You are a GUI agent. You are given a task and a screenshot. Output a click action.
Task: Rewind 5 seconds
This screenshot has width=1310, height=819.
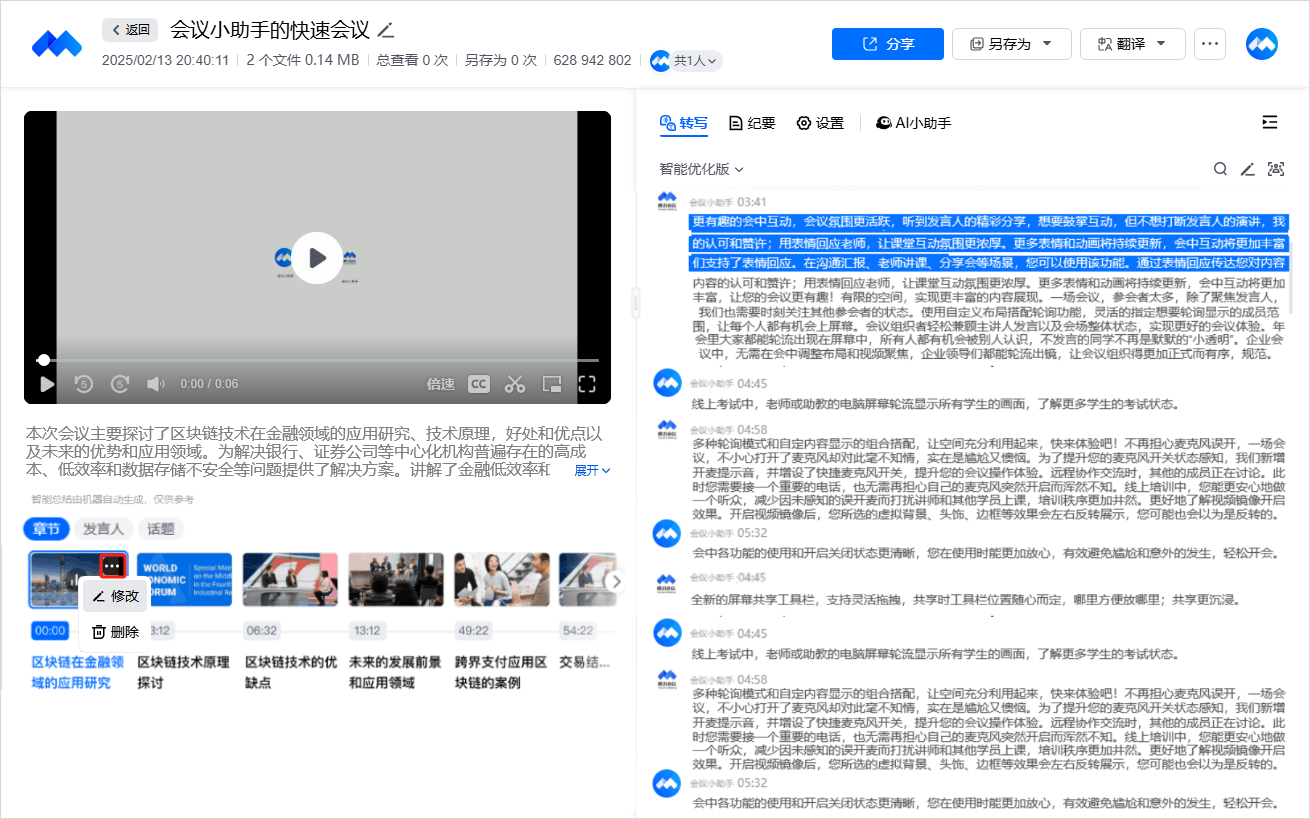(x=84, y=384)
